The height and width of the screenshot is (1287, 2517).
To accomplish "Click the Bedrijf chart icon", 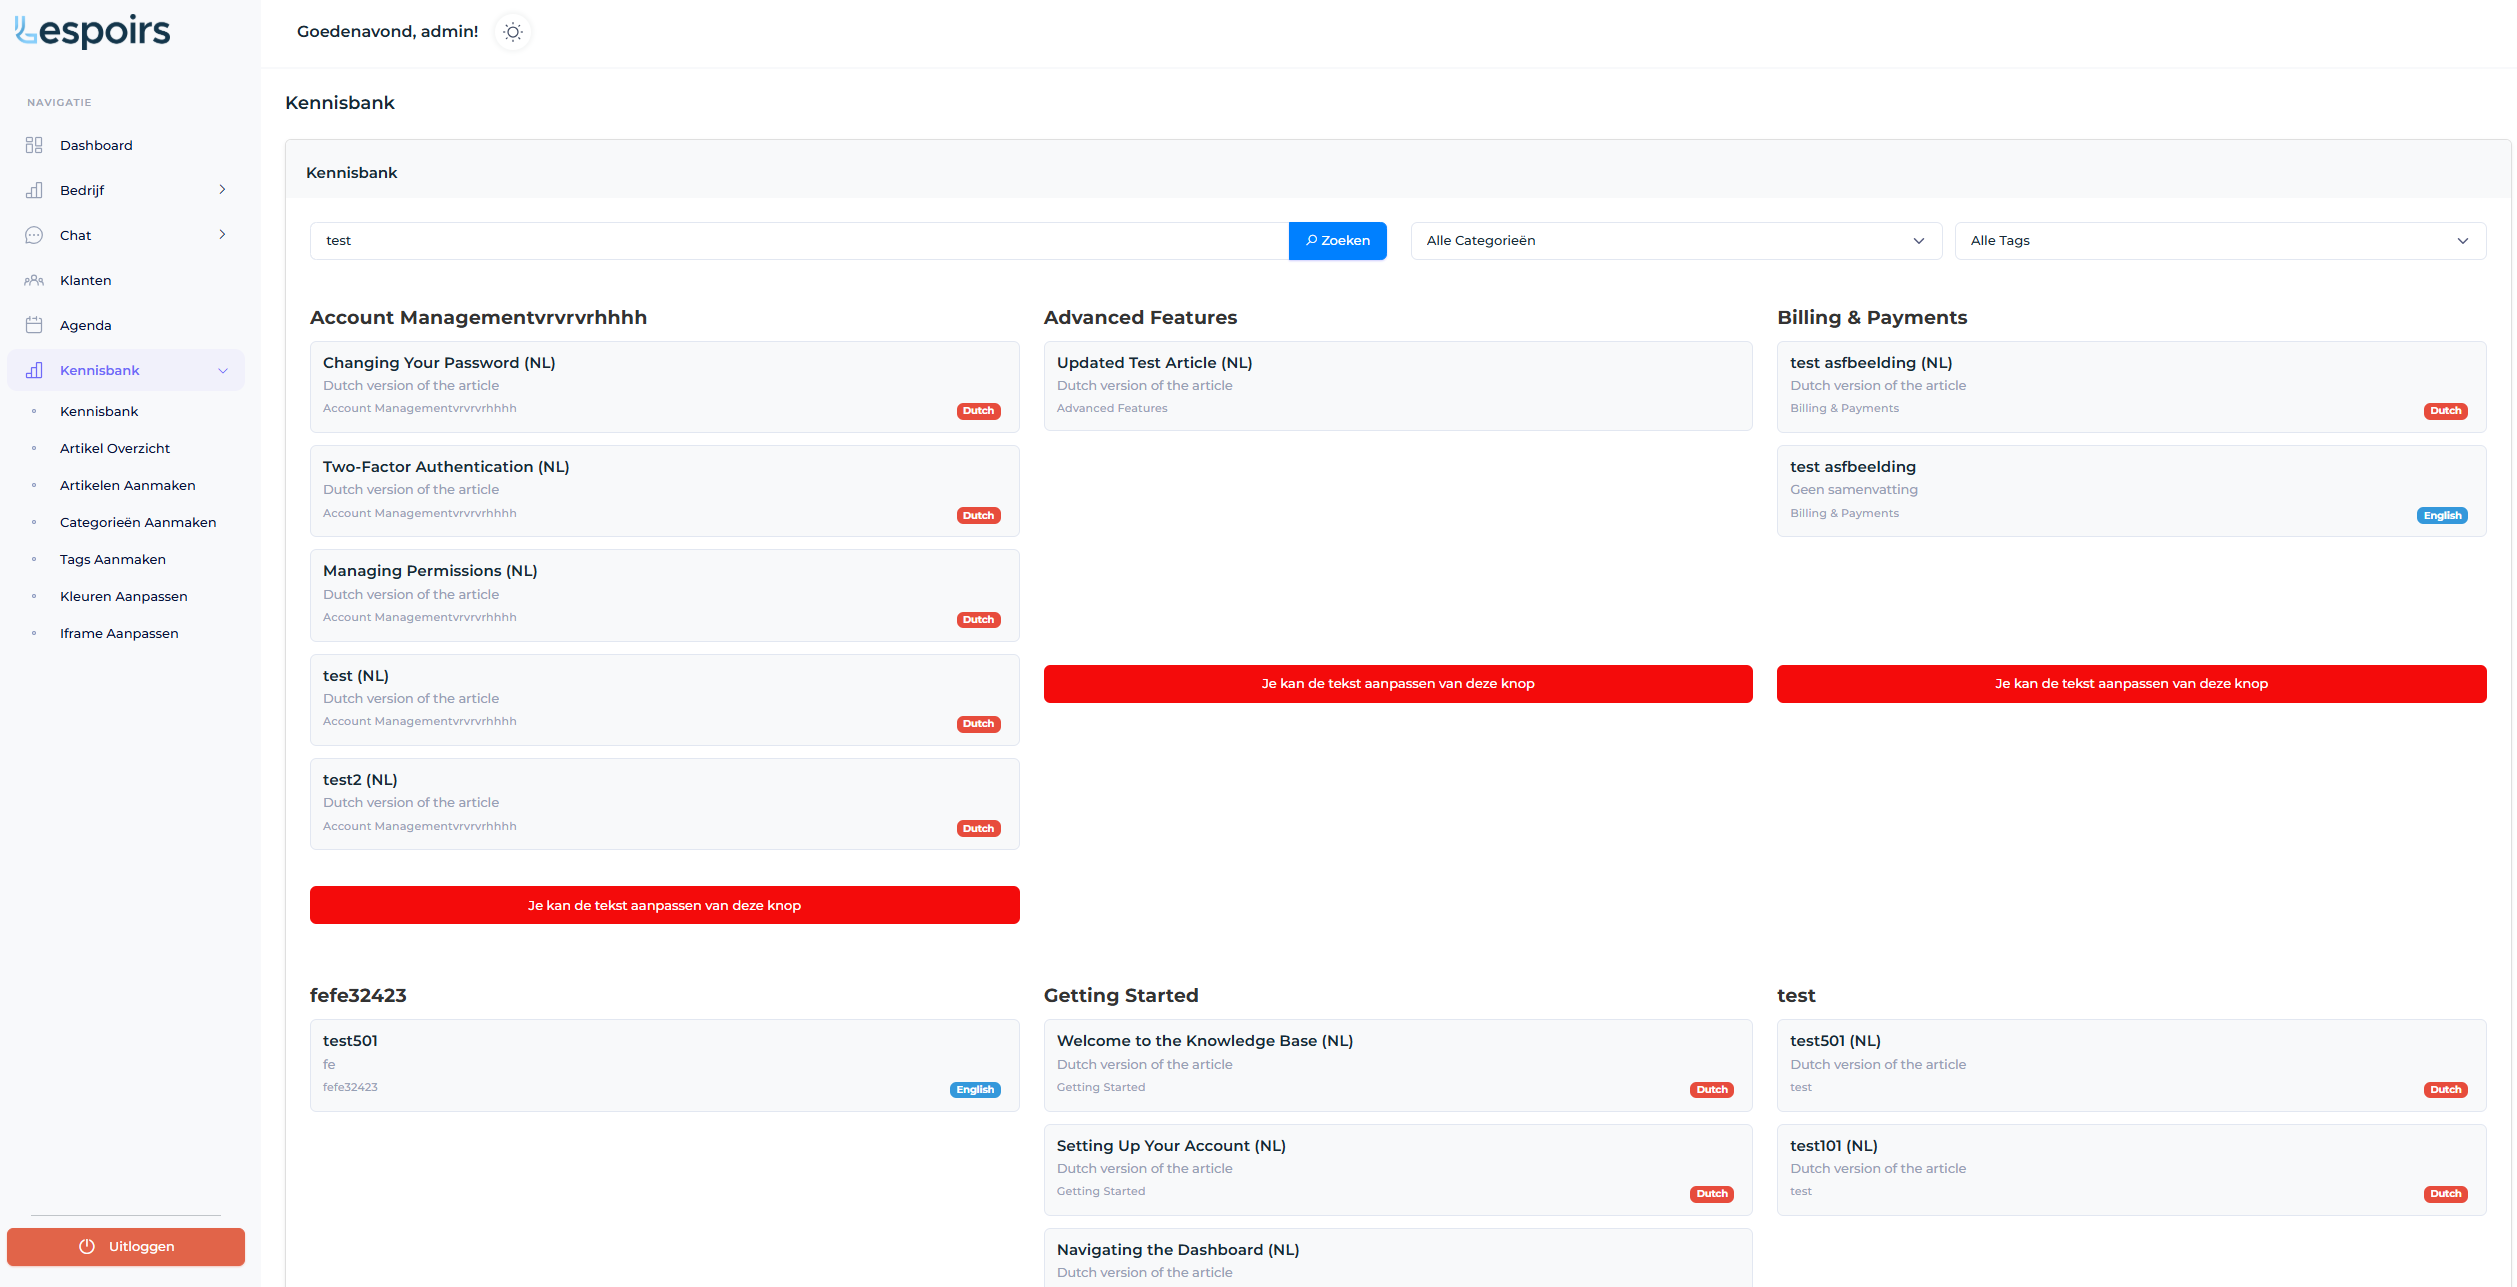I will 34,190.
